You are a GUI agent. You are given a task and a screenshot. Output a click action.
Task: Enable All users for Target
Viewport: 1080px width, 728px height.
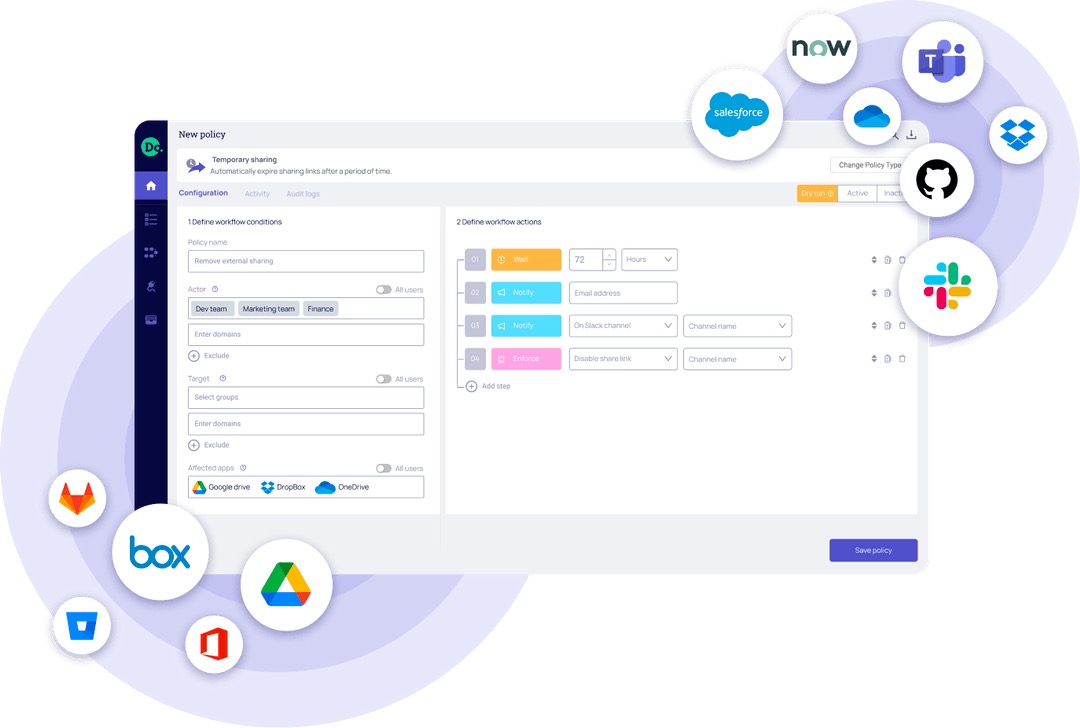[383, 379]
